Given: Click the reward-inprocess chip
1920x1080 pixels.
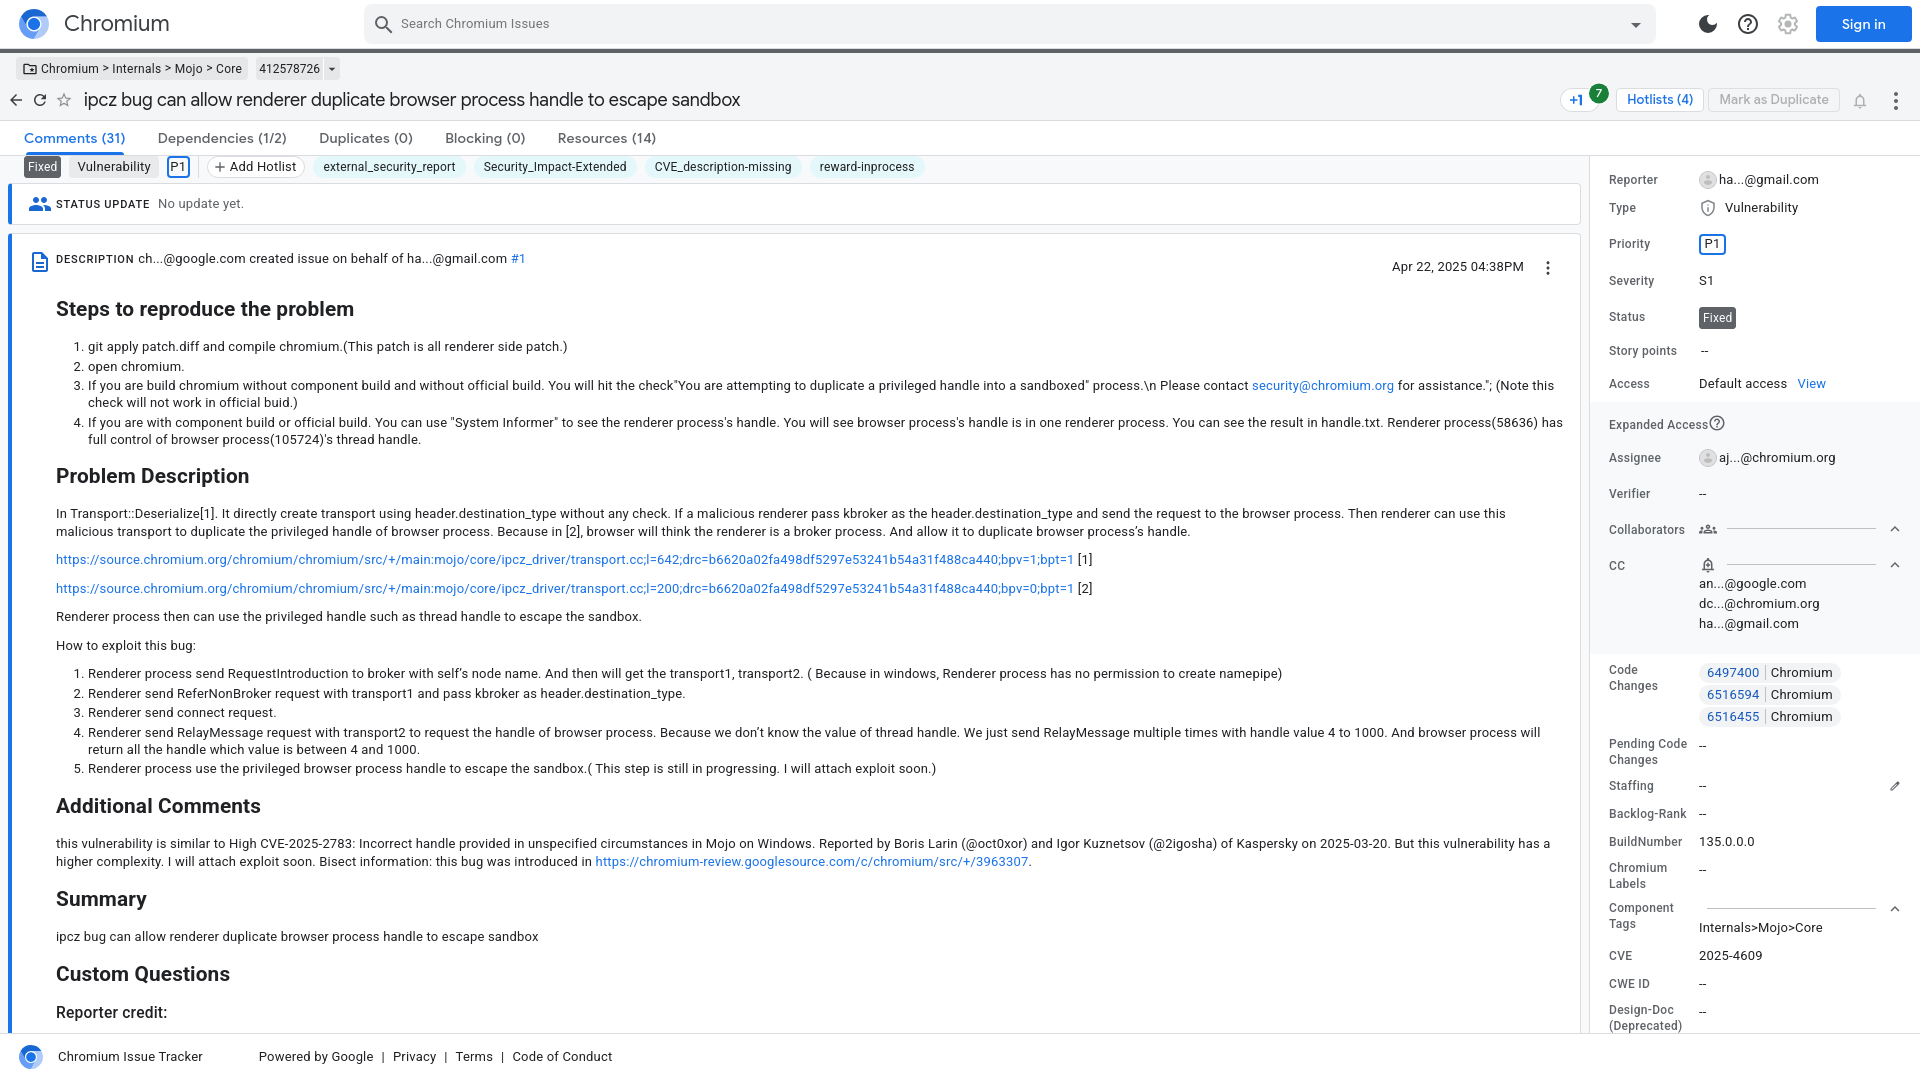Looking at the screenshot, I should tap(867, 167).
